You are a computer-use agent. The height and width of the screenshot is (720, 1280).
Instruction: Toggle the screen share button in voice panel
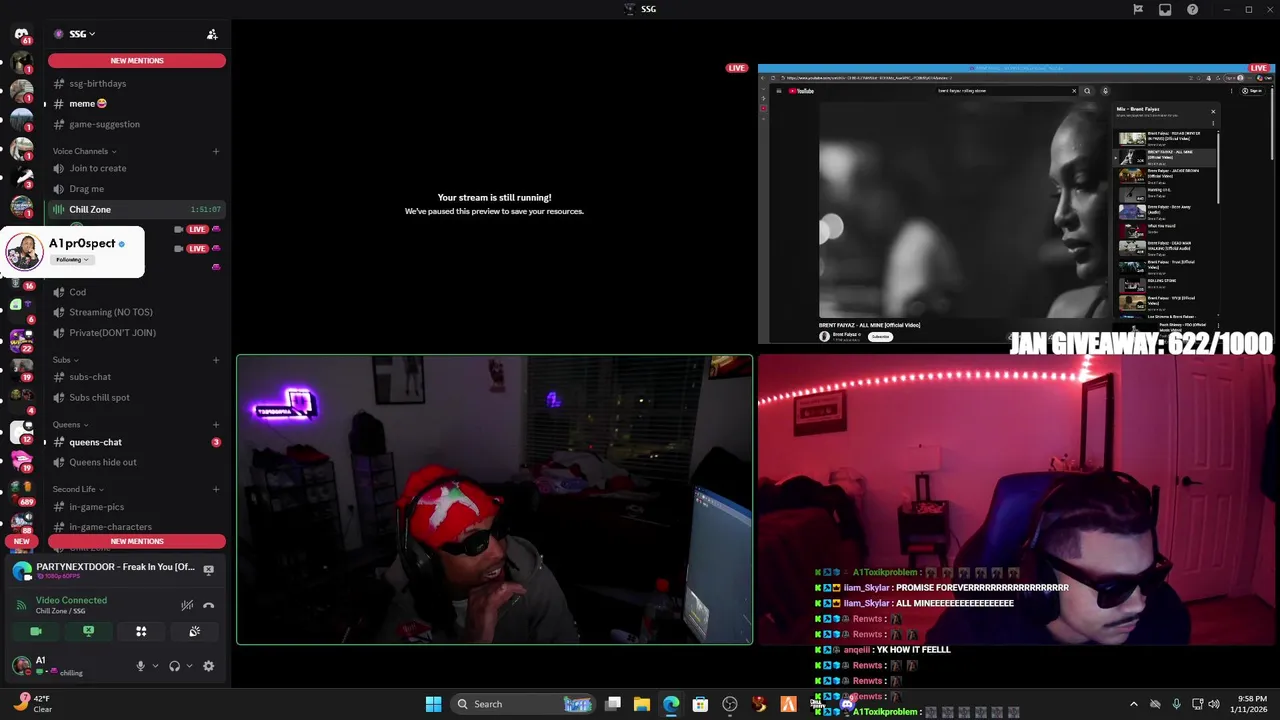click(88, 631)
